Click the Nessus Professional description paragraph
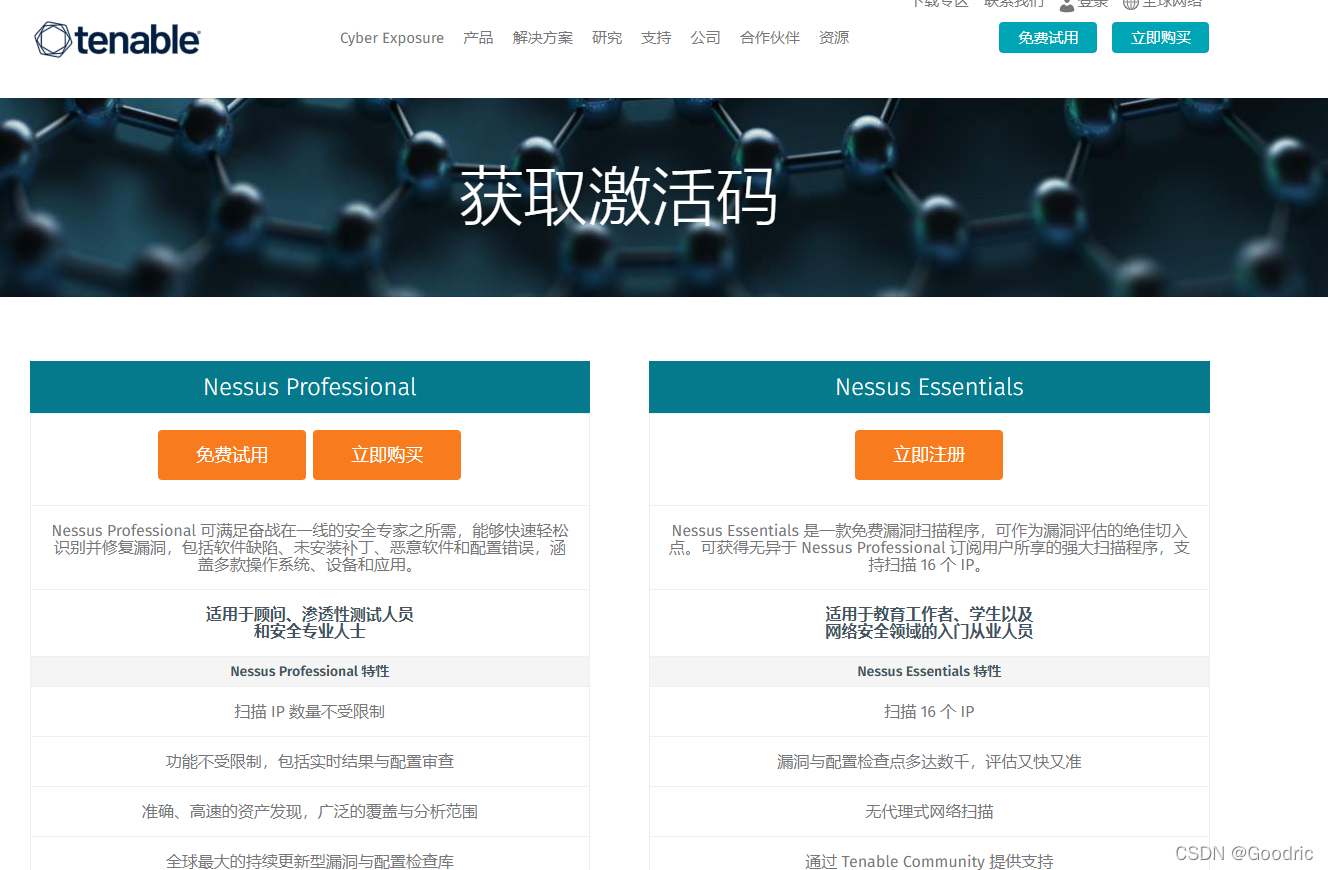This screenshot has height=870, width=1328. [x=310, y=548]
